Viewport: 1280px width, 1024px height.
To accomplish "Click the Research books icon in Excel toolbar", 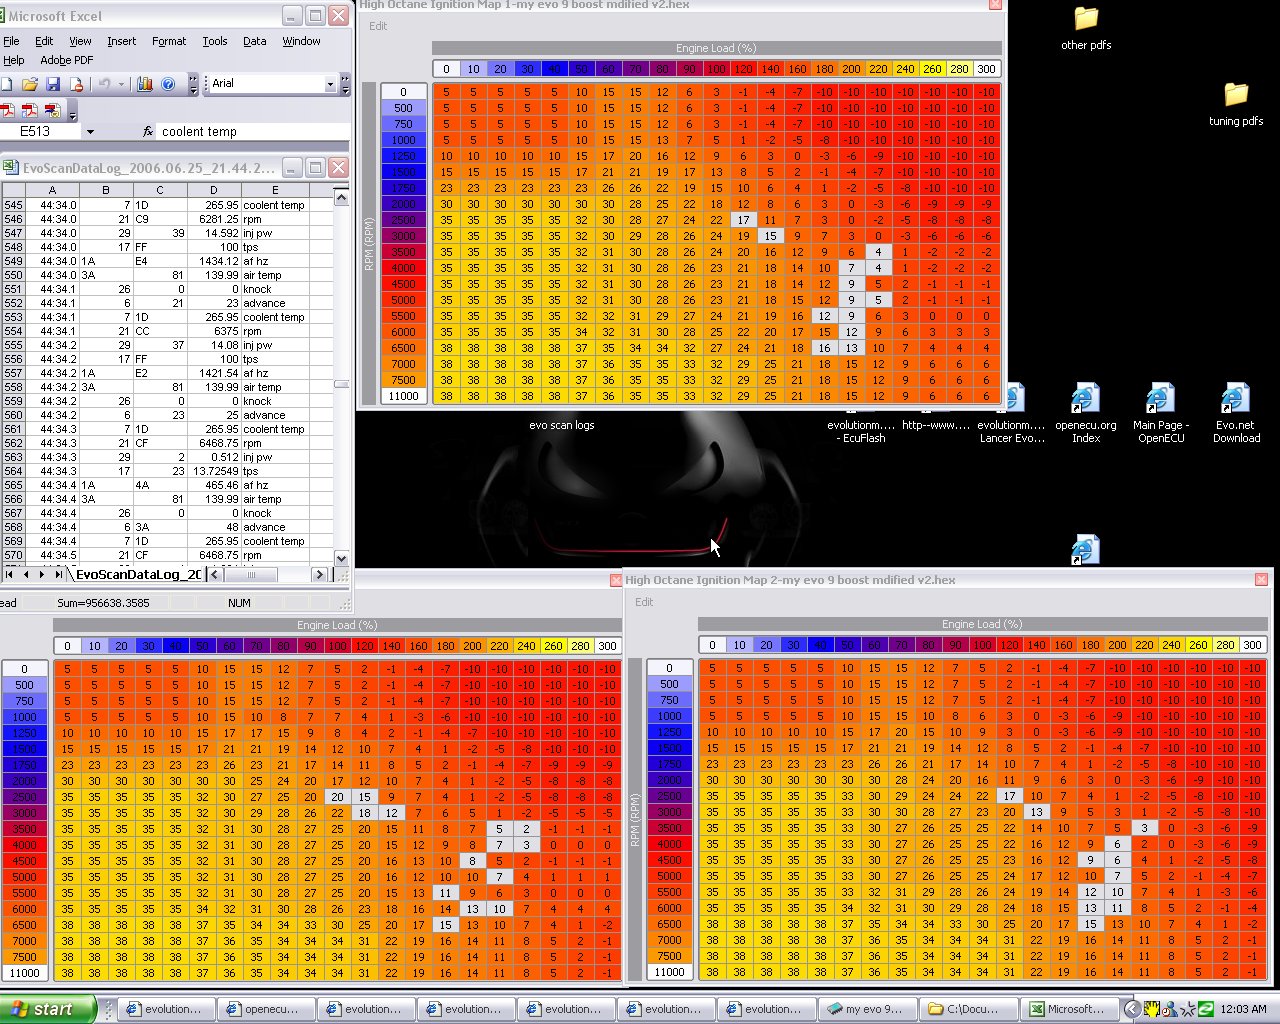I will coord(145,85).
